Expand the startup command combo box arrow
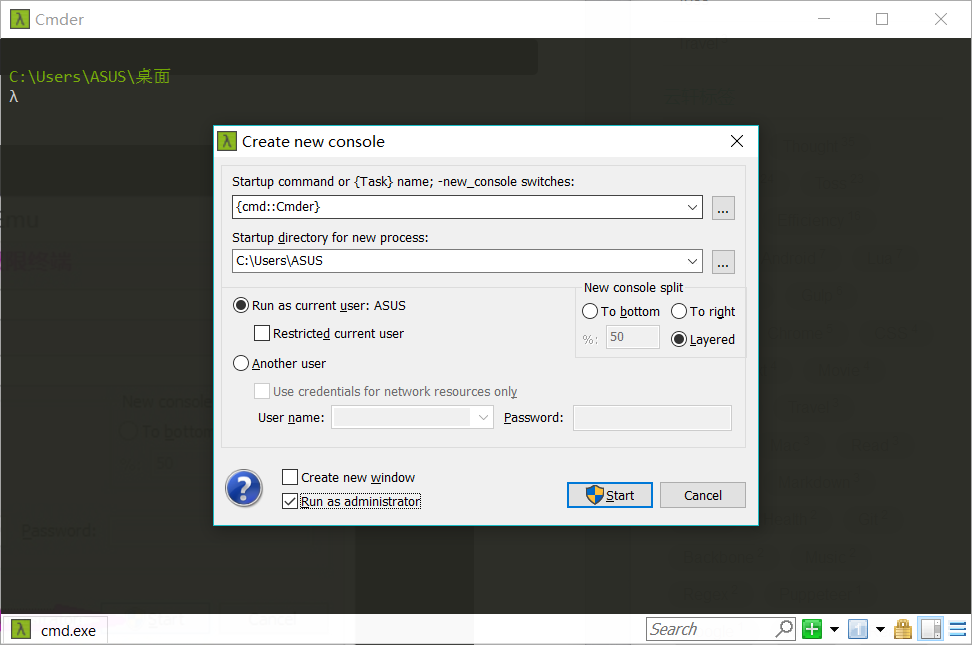 [x=692, y=207]
